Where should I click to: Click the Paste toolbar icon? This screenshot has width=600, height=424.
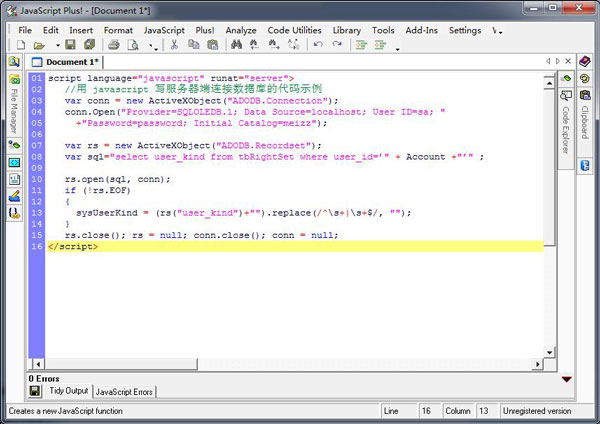(212, 45)
